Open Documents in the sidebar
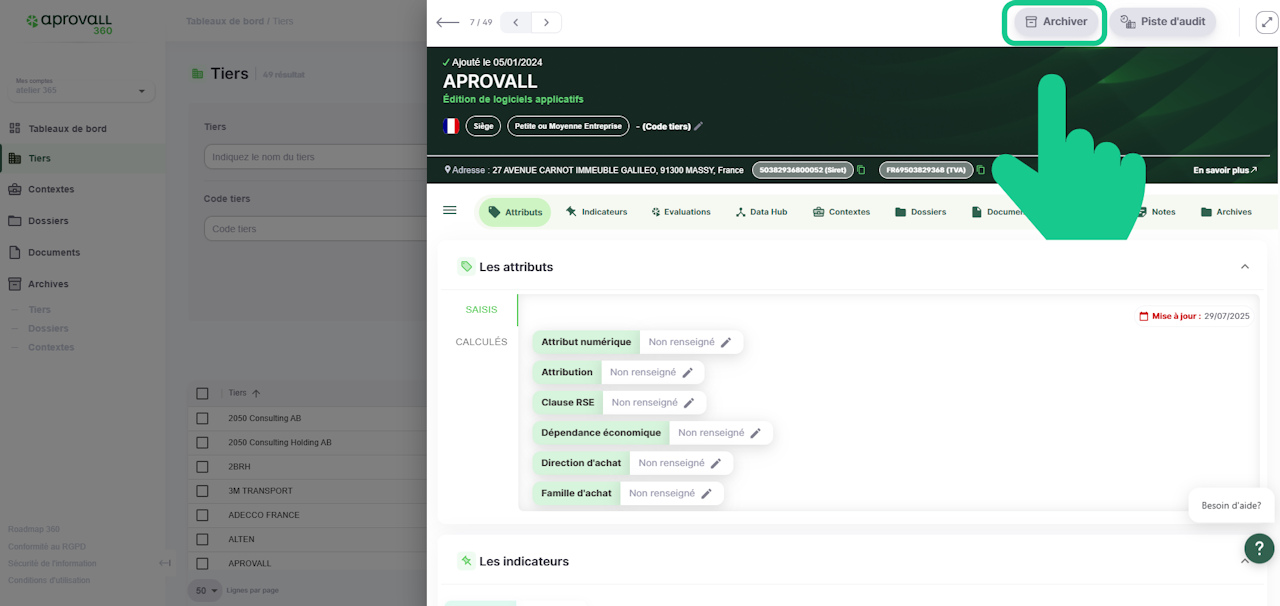1280x606 pixels. coord(54,253)
